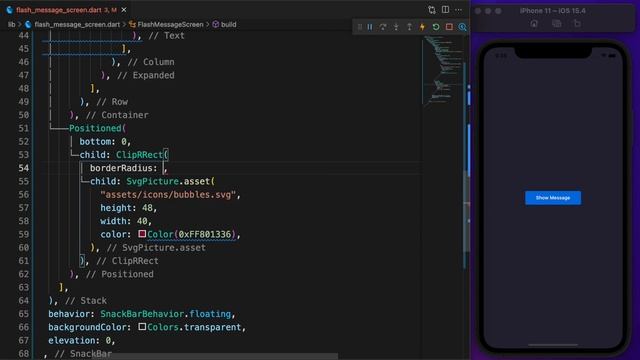The height and width of the screenshot is (360, 640).
Task: Click the backgroundColor property name
Action: 87,327
